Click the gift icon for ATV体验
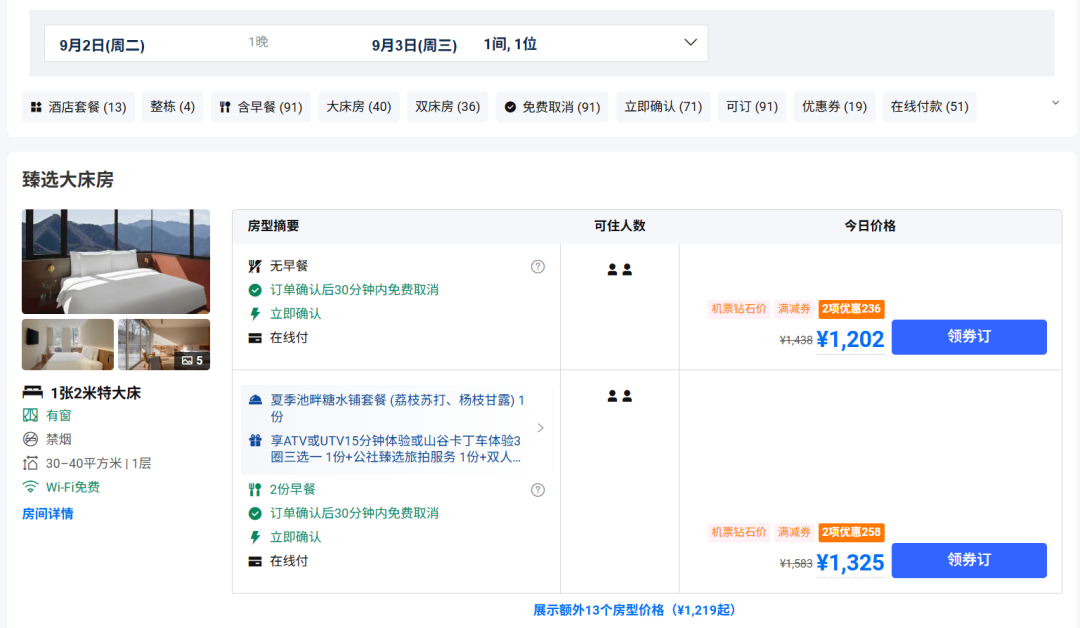1080x628 pixels. point(256,441)
